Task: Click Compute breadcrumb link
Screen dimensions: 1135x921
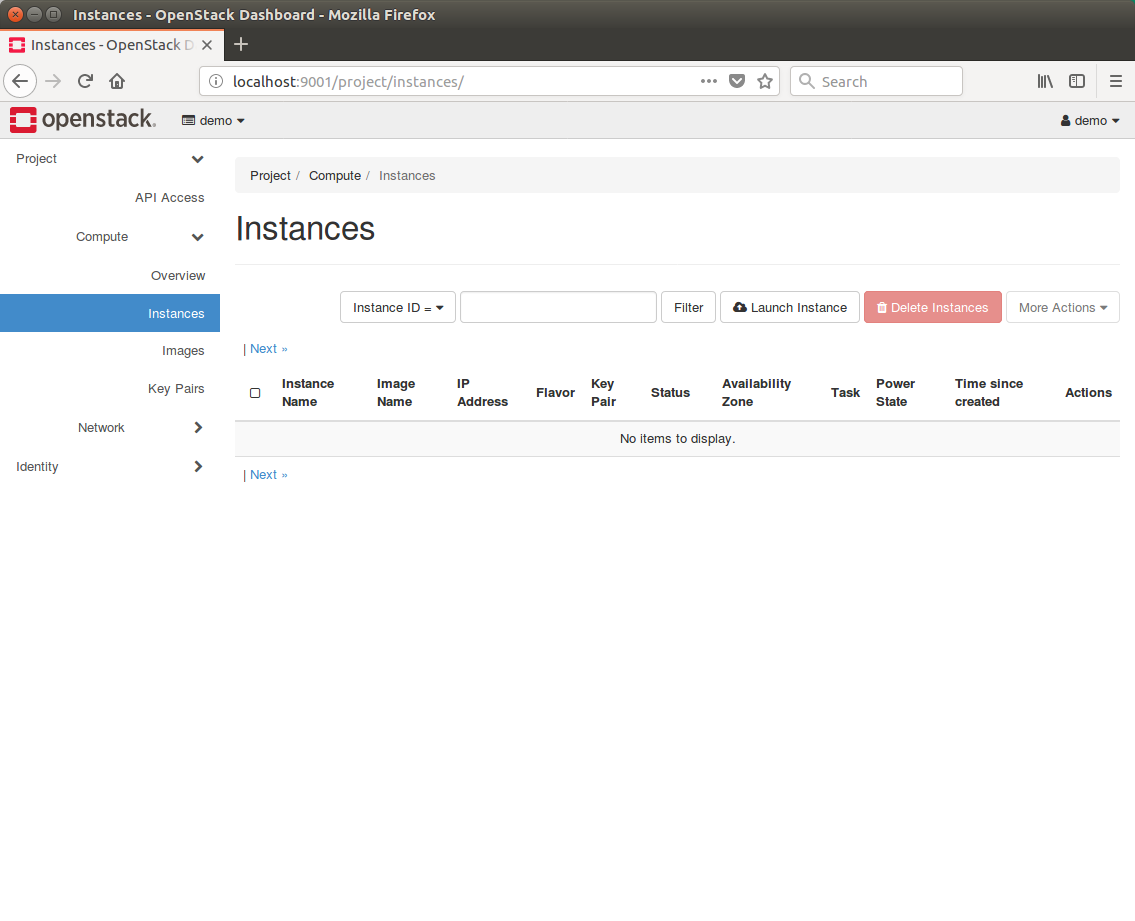Action: pos(334,176)
